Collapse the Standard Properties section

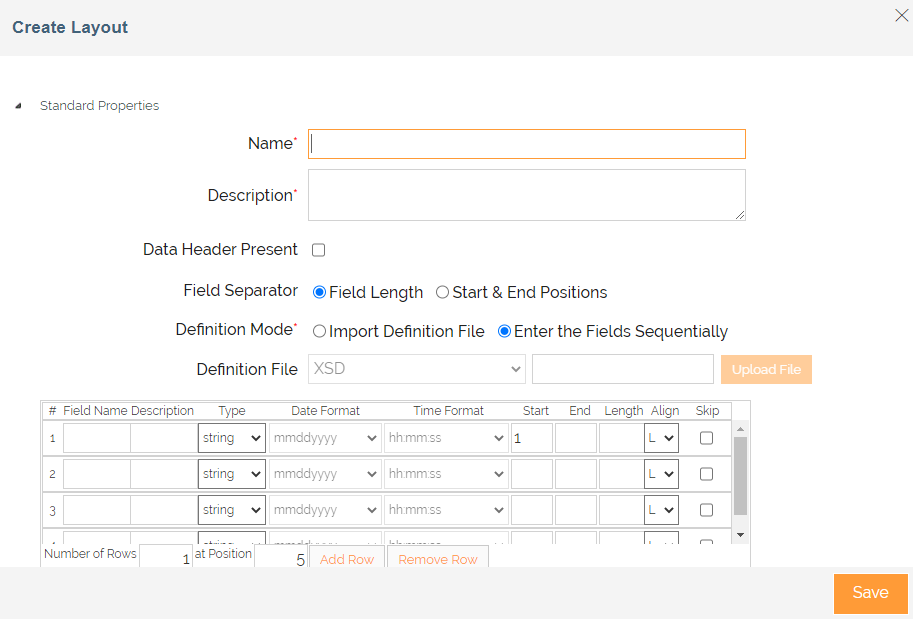click(19, 106)
